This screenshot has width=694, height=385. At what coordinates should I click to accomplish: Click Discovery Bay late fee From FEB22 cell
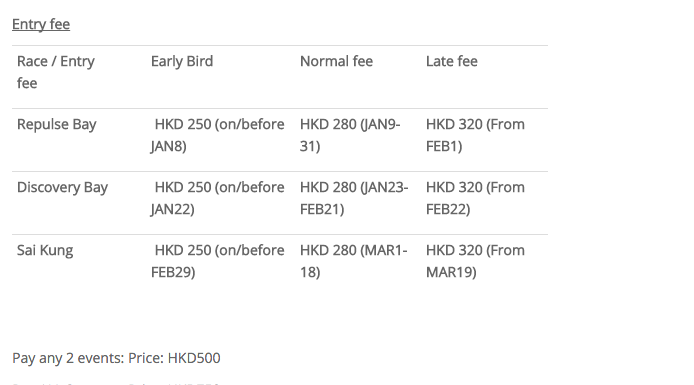pos(475,198)
